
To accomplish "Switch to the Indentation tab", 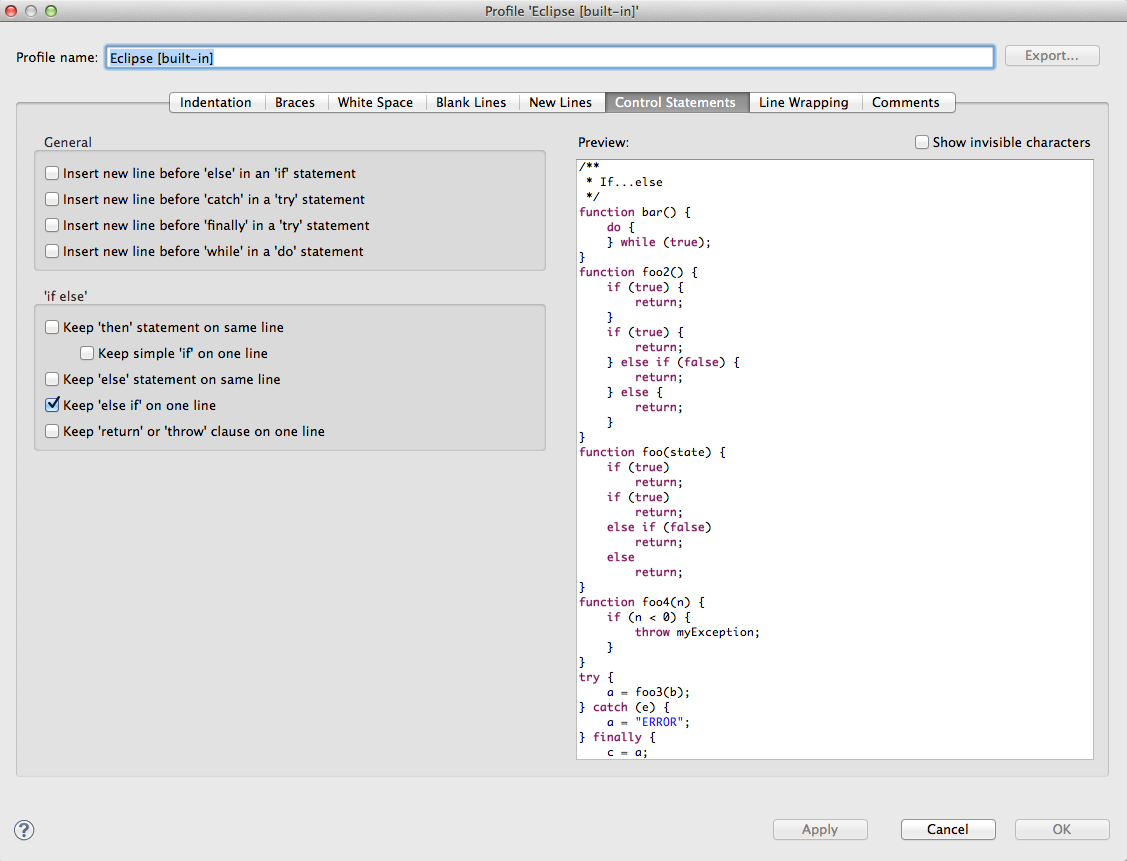I will (216, 102).
